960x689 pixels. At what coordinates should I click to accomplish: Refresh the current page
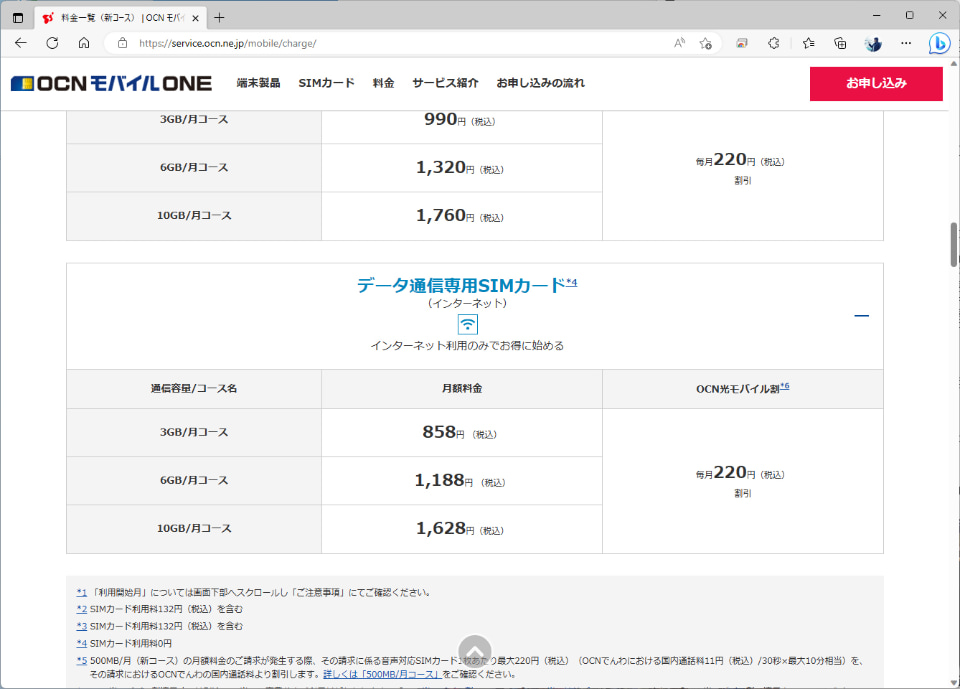tap(51, 45)
